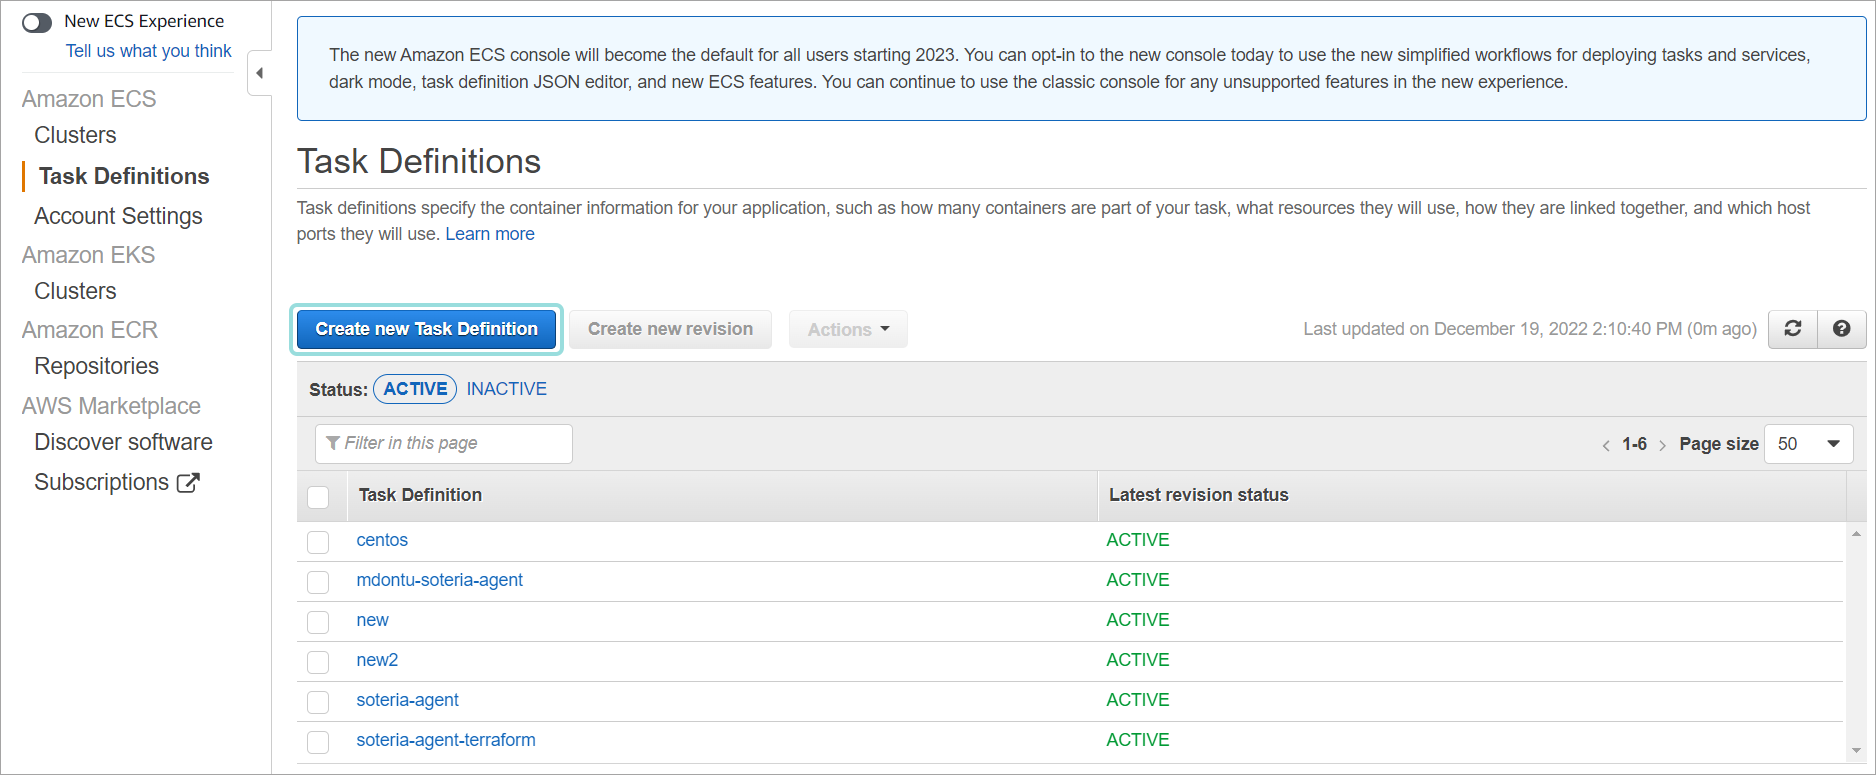Open the centos task definition

pos(382,540)
